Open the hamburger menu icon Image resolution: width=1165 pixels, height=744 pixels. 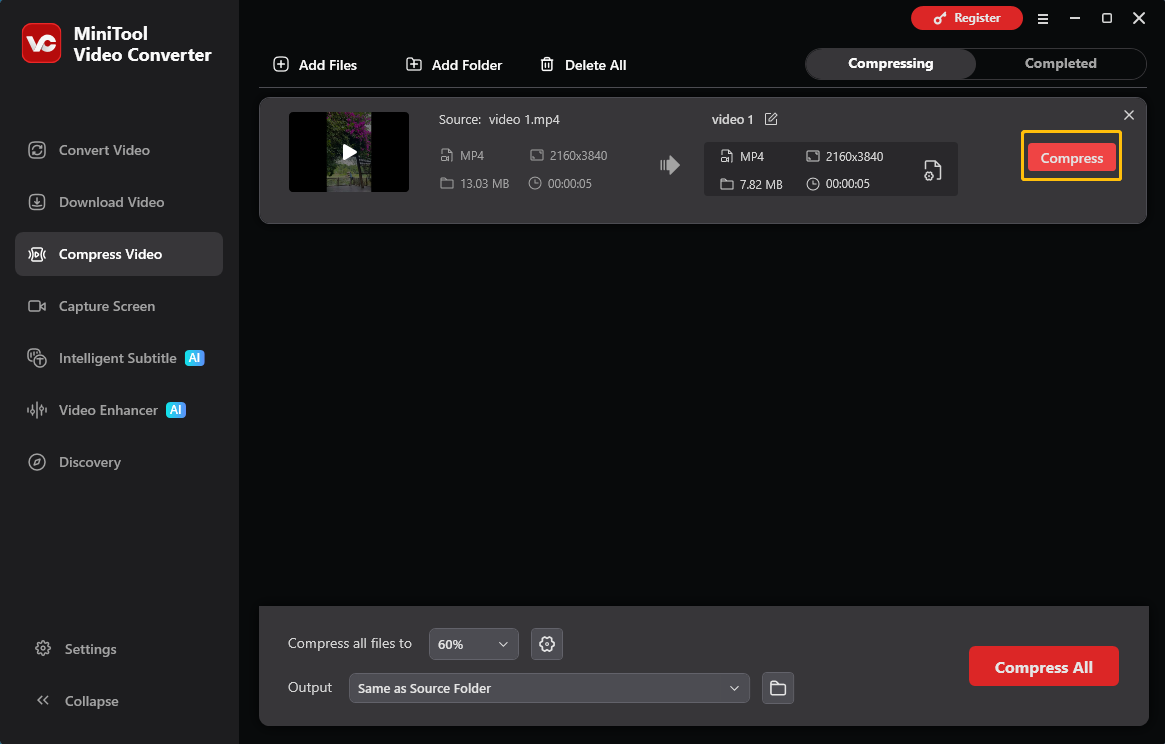tap(1043, 19)
